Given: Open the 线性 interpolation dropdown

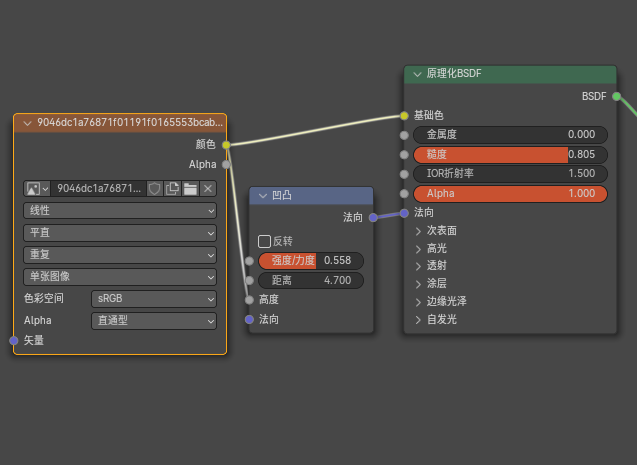Looking at the screenshot, I should [x=120, y=211].
